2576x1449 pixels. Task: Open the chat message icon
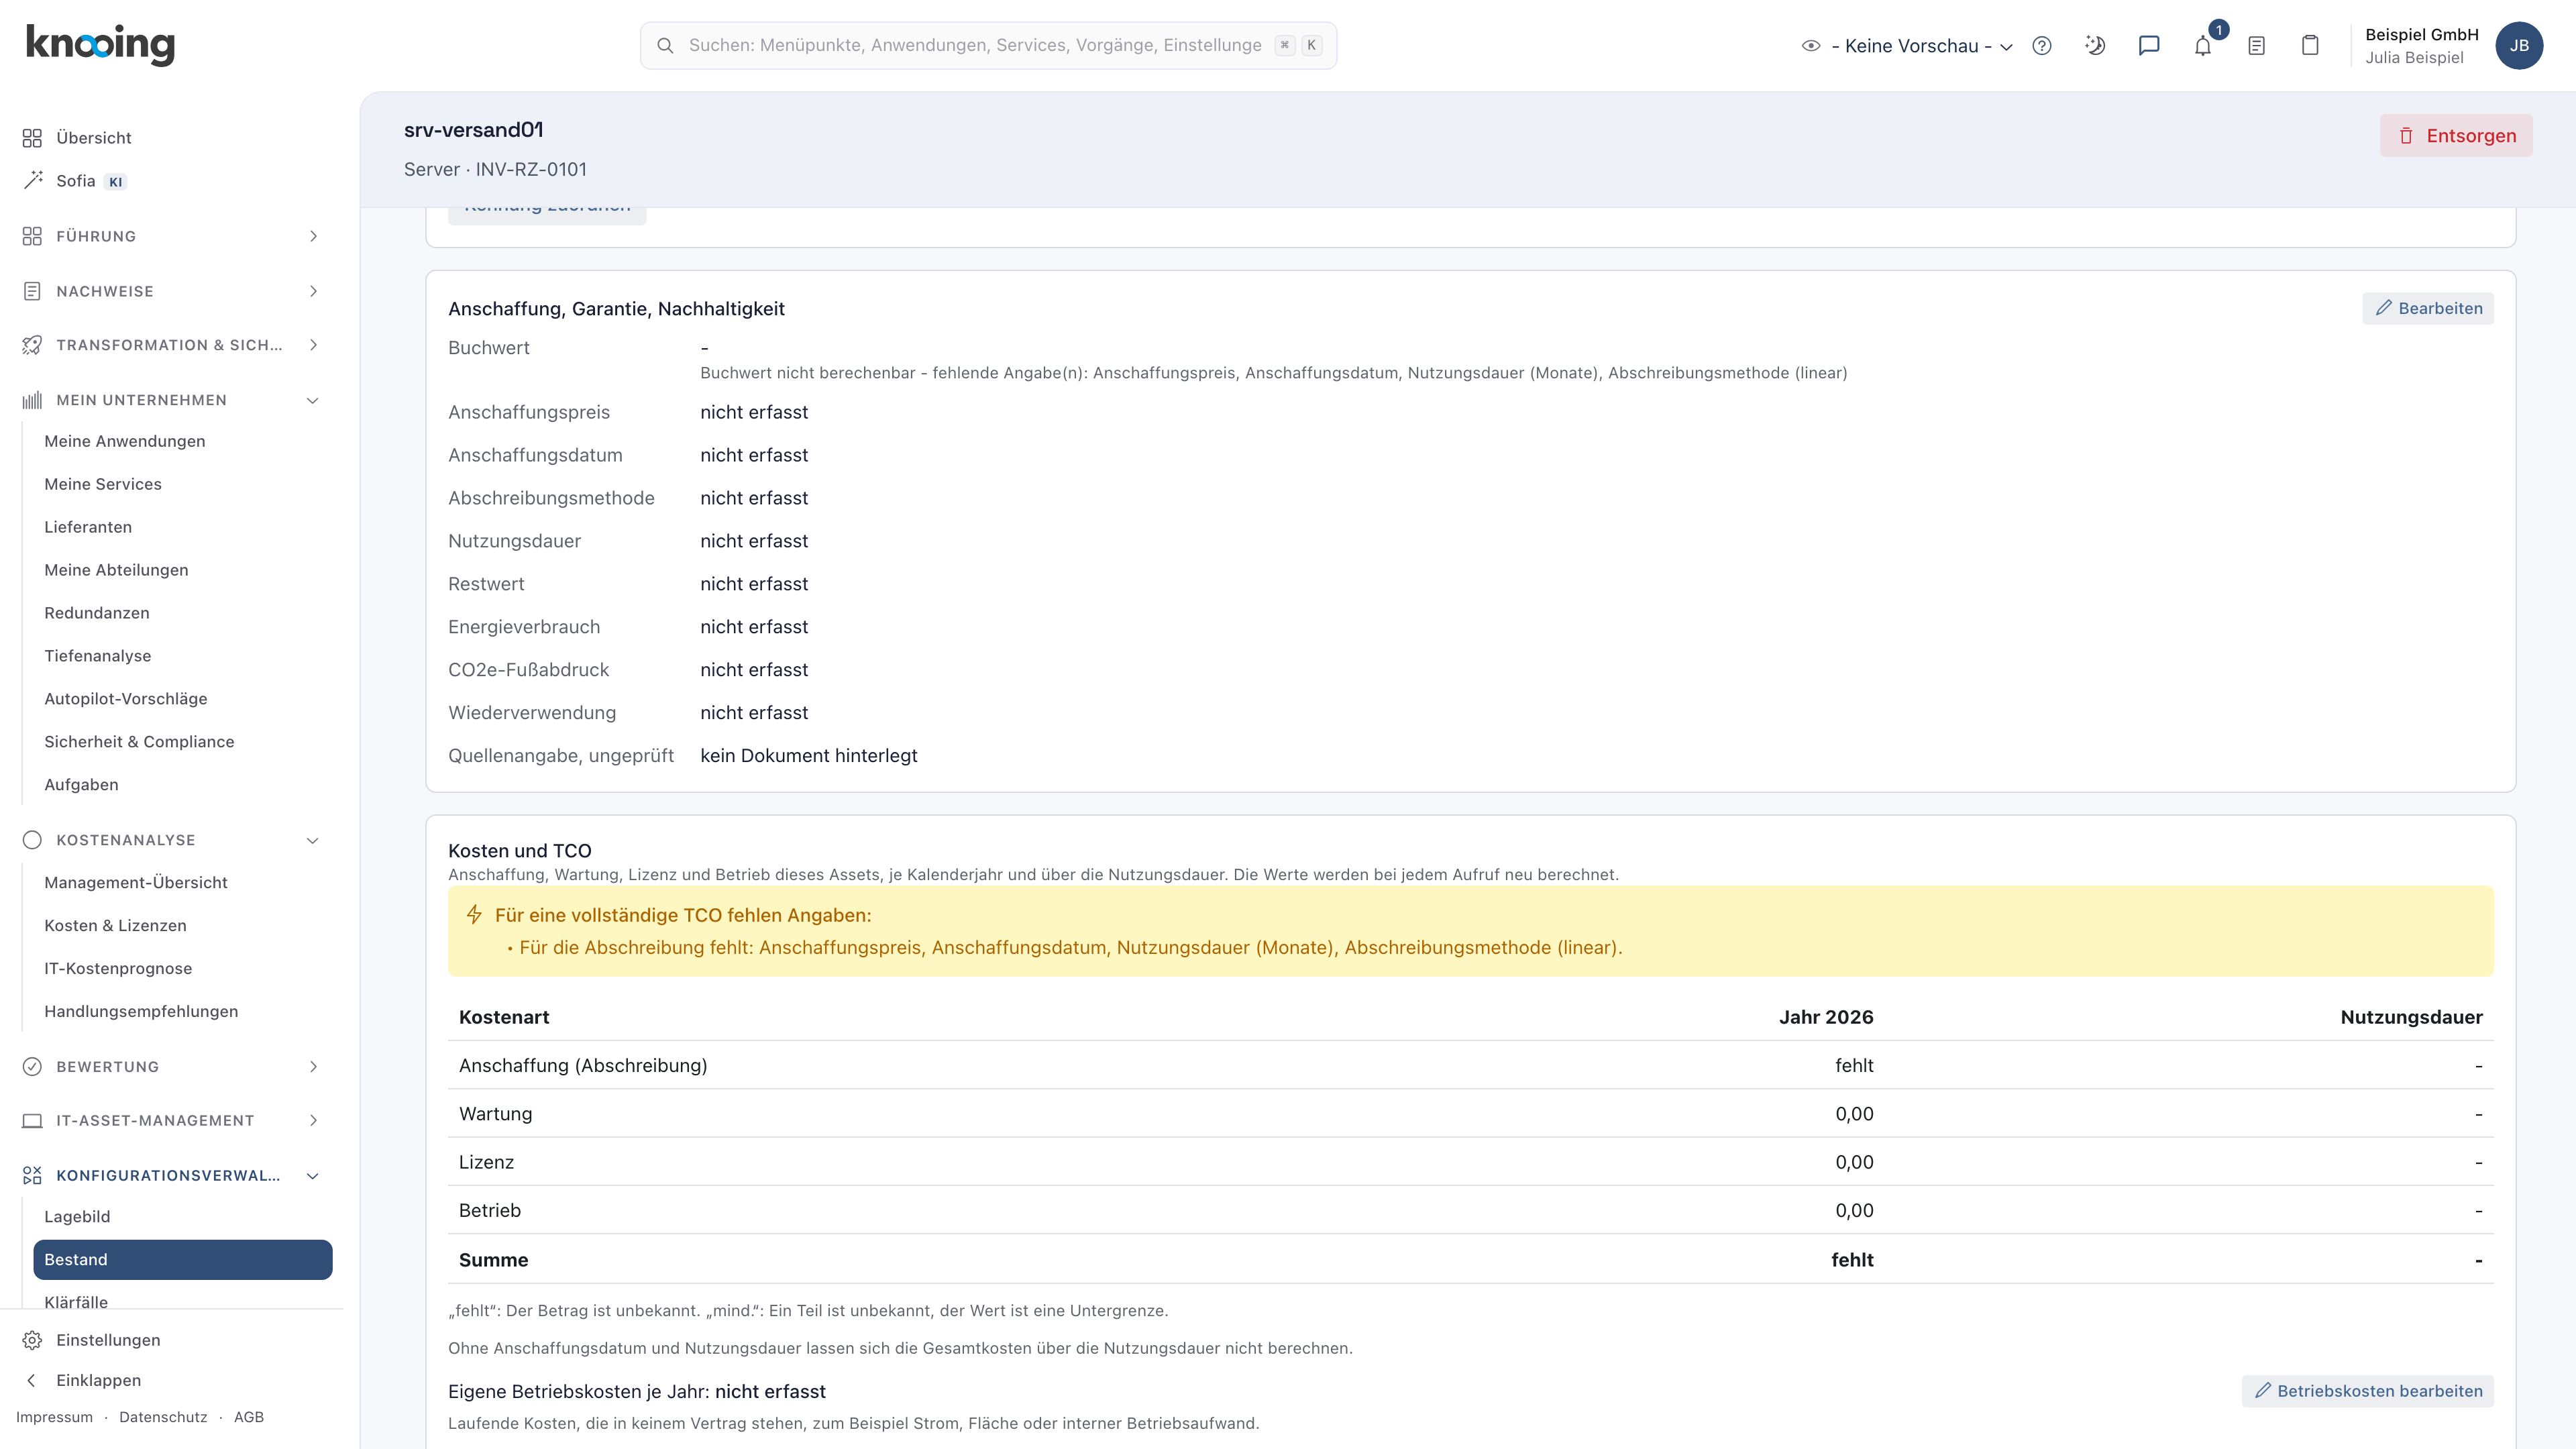2149,46
